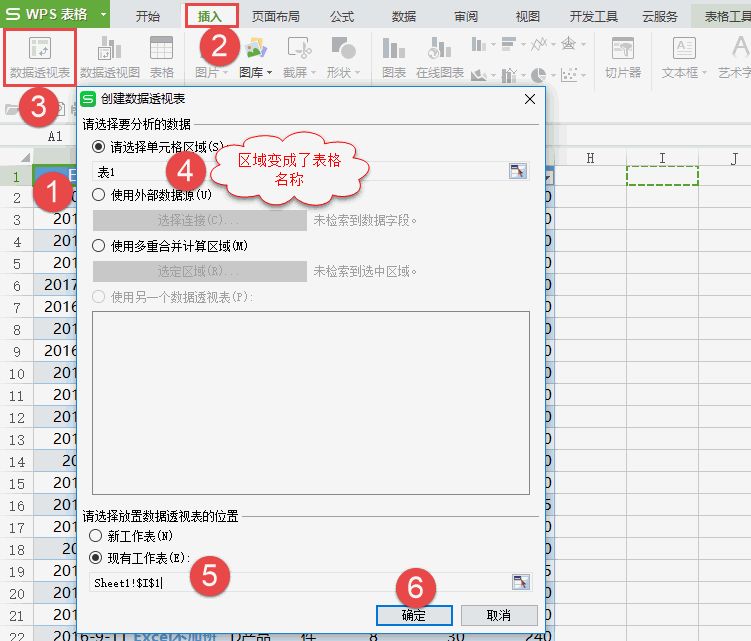This screenshot has width=751, height=641.
Task: Click the area chart icon in the ribbon
Action: (x=478, y=75)
